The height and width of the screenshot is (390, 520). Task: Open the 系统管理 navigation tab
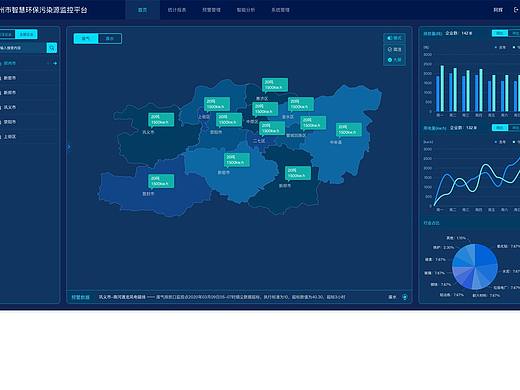pos(280,10)
